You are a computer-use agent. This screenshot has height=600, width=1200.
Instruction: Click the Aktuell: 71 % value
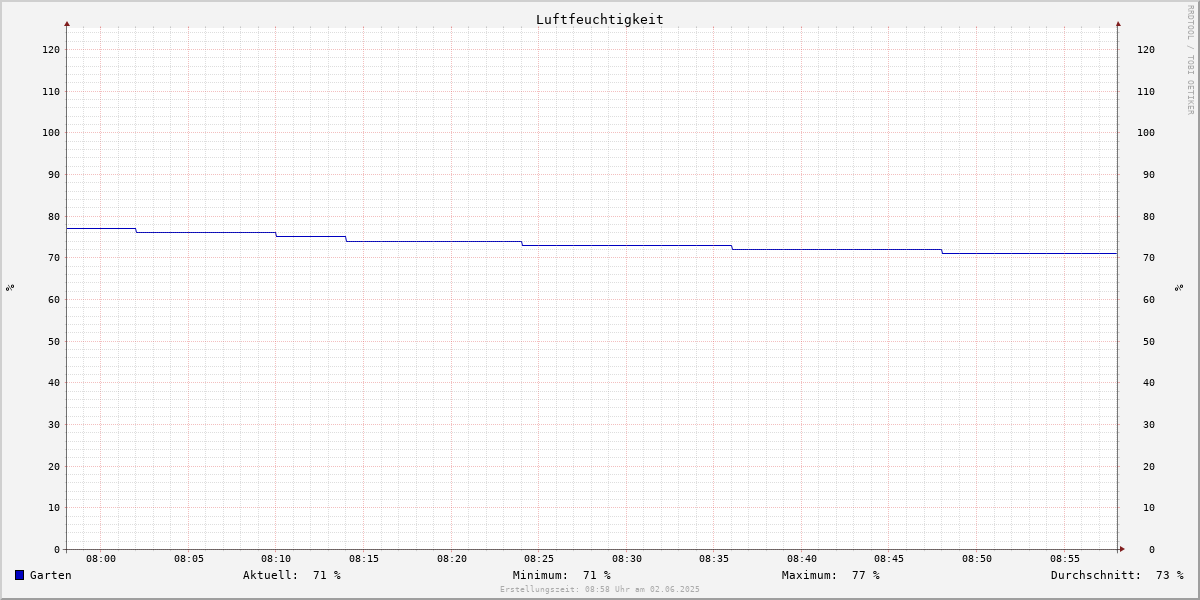tap(292, 575)
